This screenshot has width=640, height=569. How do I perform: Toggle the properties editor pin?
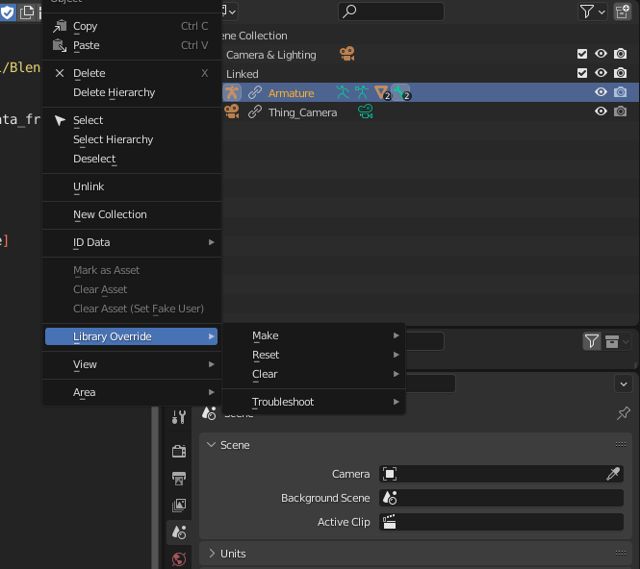[623, 413]
